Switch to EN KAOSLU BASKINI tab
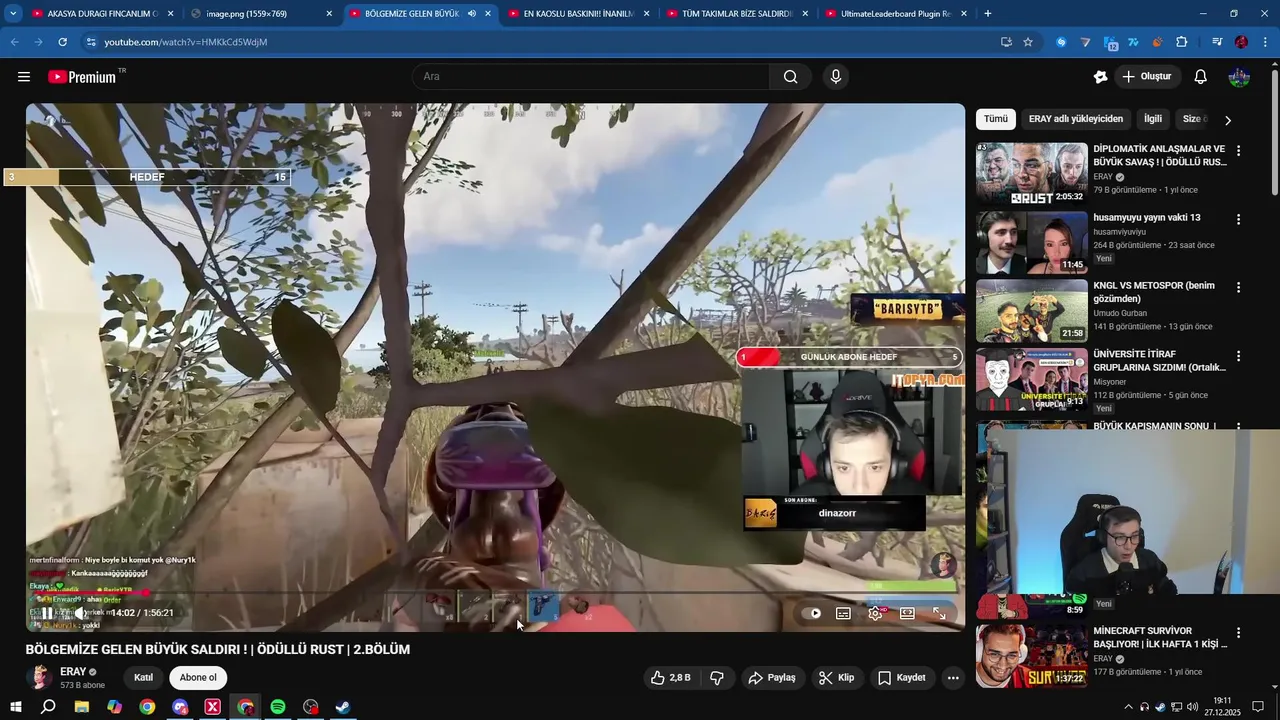Screen dimensions: 1280x720 click(578, 14)
